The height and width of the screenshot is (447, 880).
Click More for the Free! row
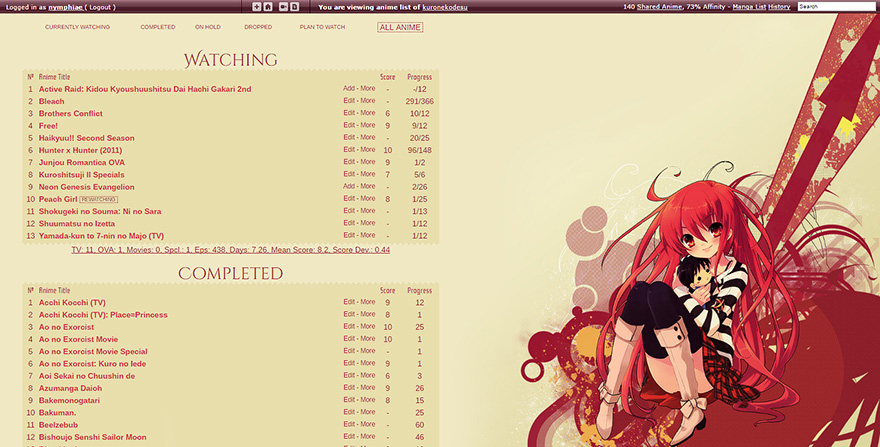368,125
